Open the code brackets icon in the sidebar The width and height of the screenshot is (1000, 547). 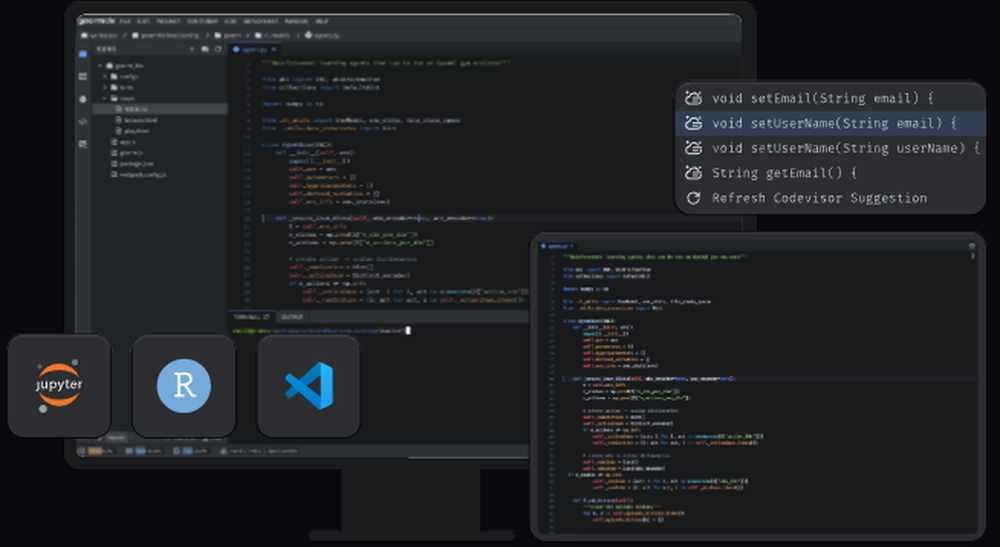[x=83, y=122]
